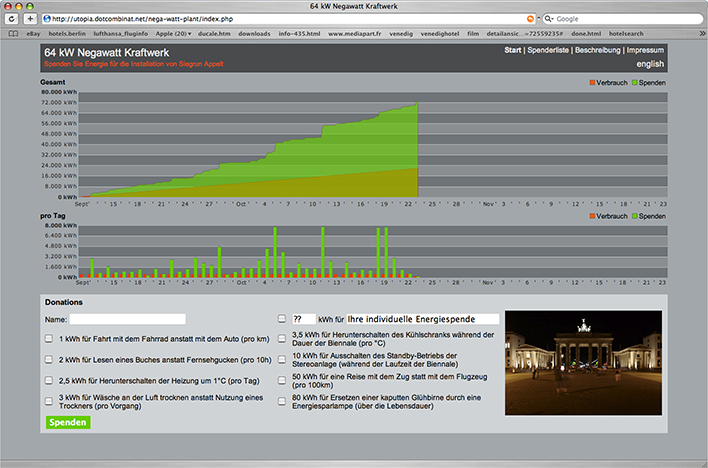Click the orange RSS snapback icon in address bar

tap(530, 19)
